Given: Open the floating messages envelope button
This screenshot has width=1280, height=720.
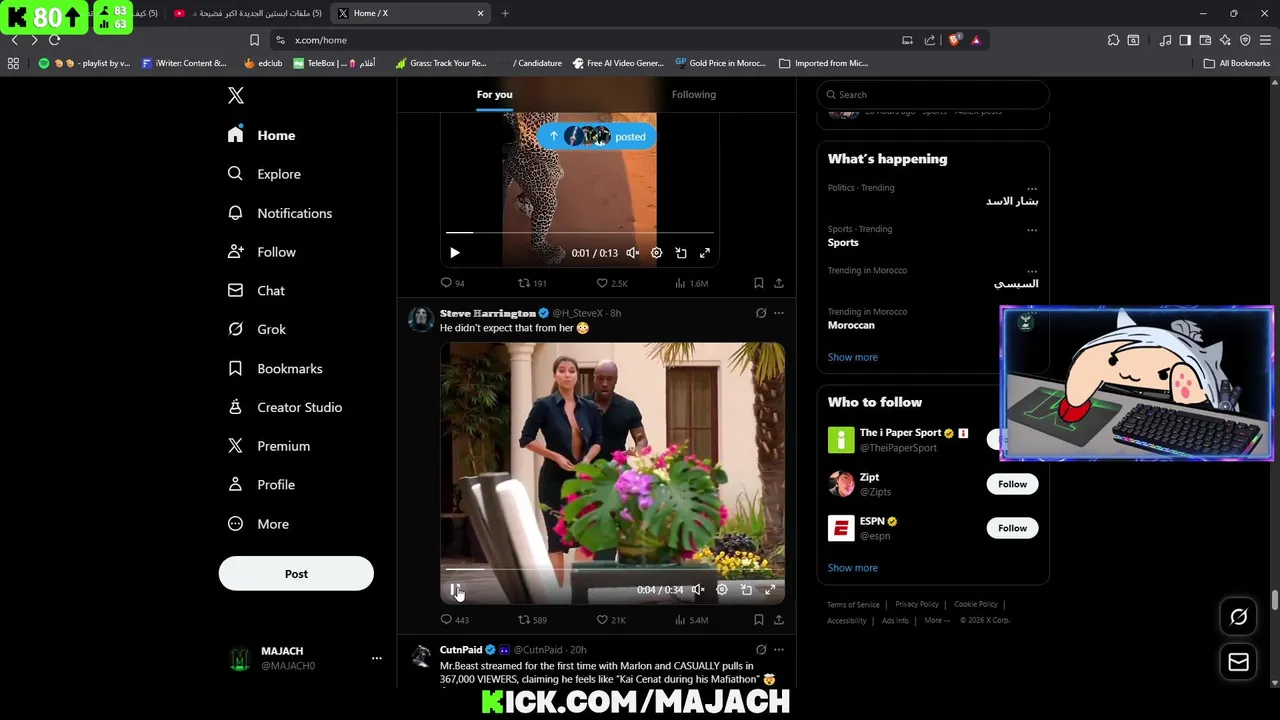Looking at the screenshot, I should [1239, 662].
